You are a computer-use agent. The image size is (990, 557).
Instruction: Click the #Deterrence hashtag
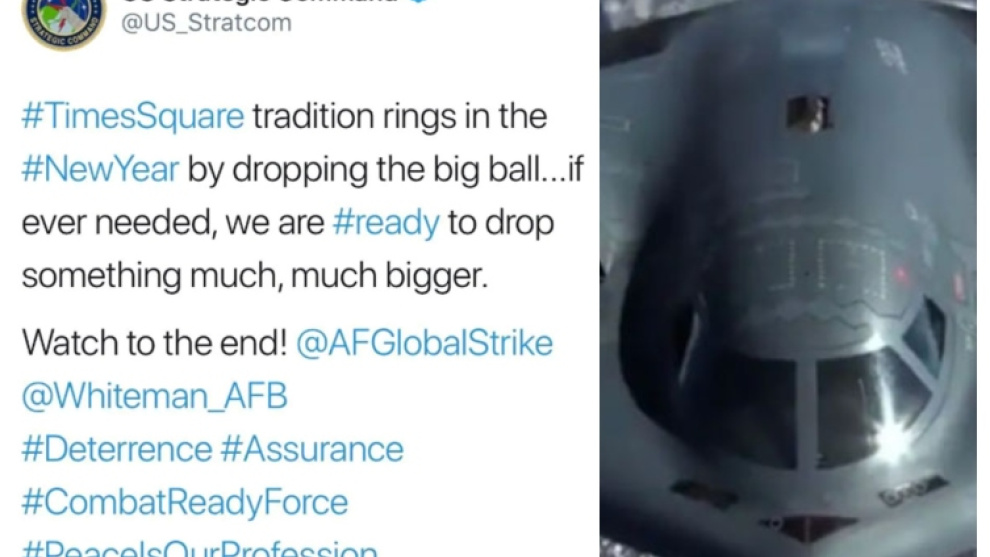tap(117, 449)
